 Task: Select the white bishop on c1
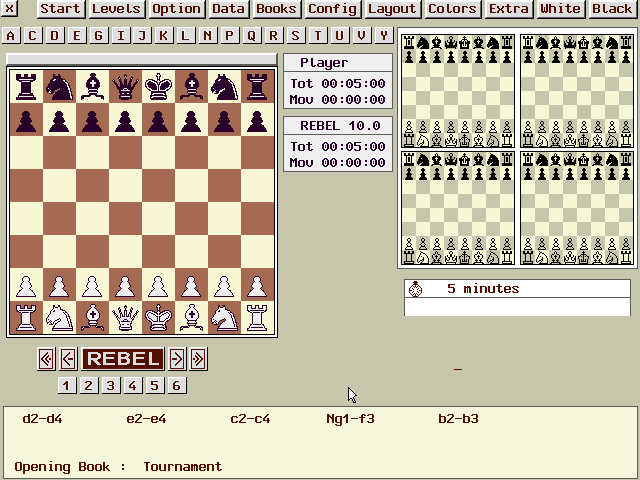coord(92,318)
